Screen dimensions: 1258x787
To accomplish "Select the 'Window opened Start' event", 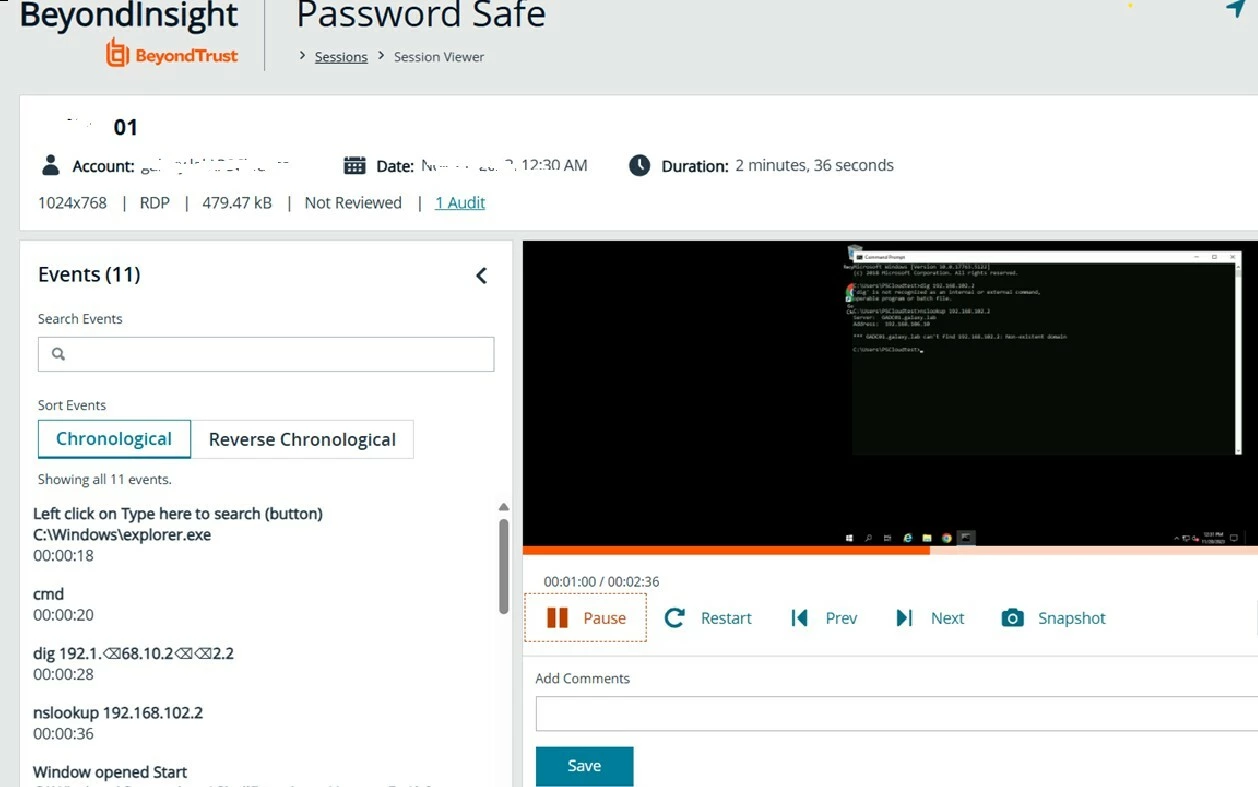I will (x=110, y=772).
